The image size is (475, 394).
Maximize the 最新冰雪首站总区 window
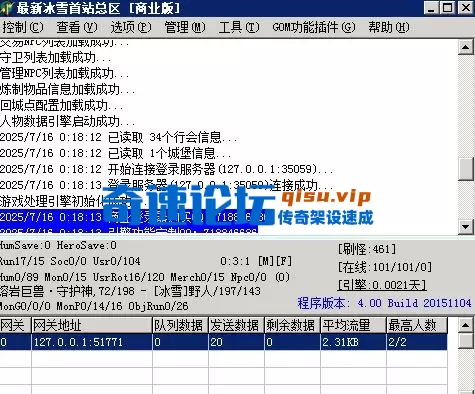click(x=447, y=8)
